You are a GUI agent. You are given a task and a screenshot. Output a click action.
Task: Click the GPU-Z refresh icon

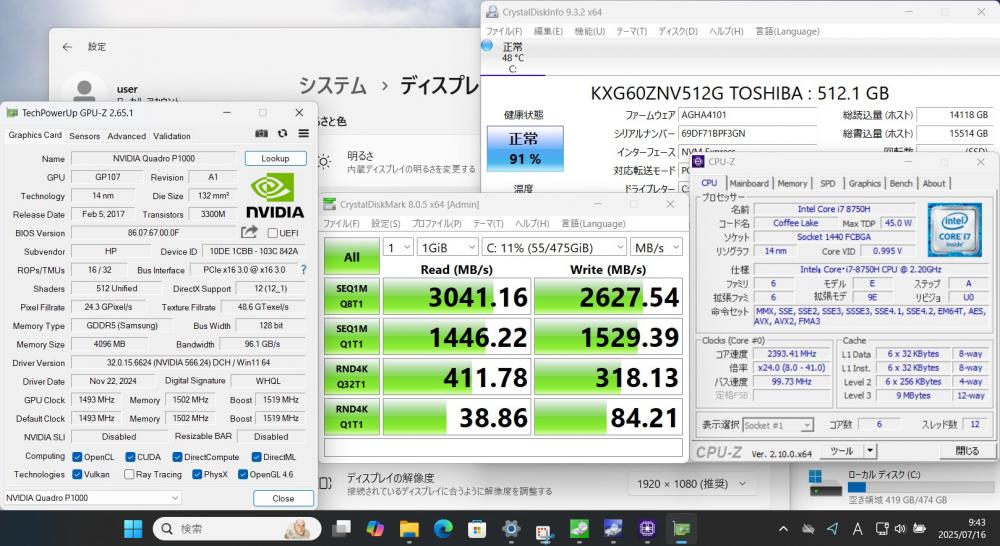pyautogui.click(x=283, y=134)
